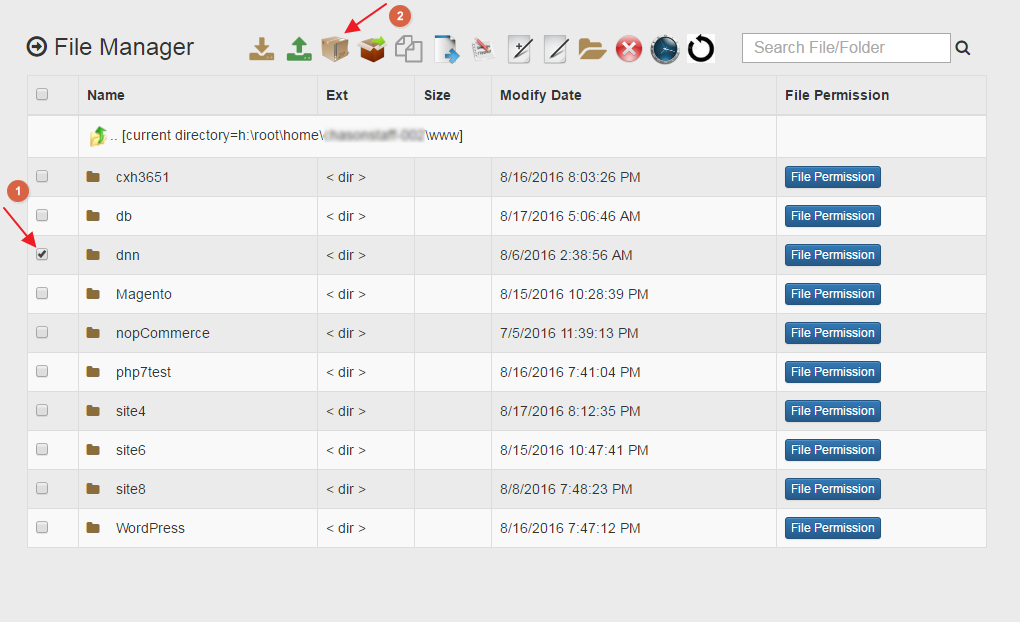The width and height of the screenshot is (1020, 622).
Task: Click the refresh file list icon
Action: point(700,47)
